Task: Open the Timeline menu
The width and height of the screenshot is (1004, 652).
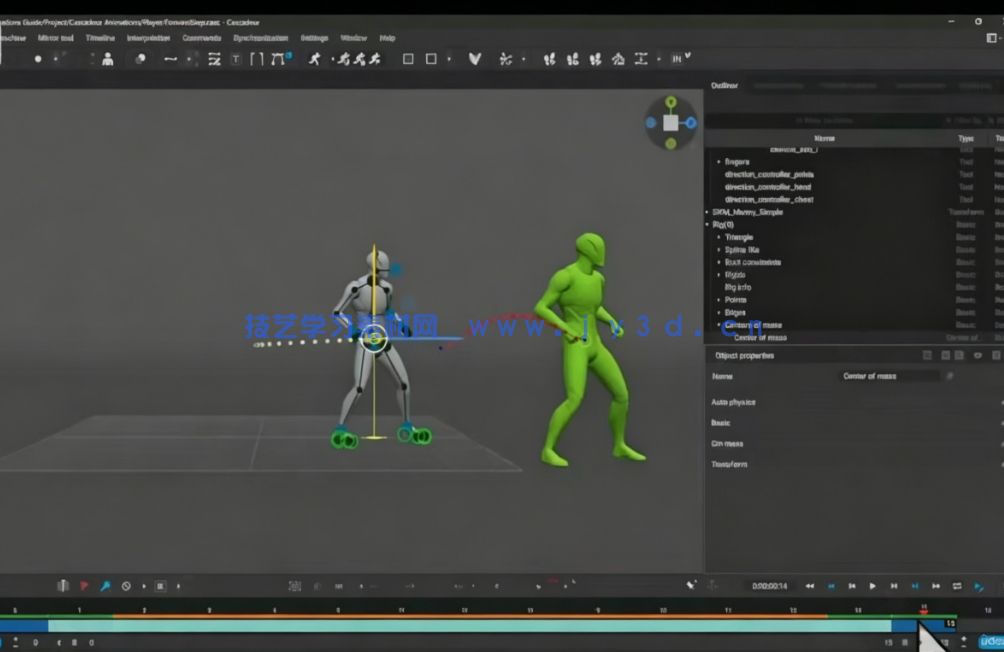Action: click(100, 38)
